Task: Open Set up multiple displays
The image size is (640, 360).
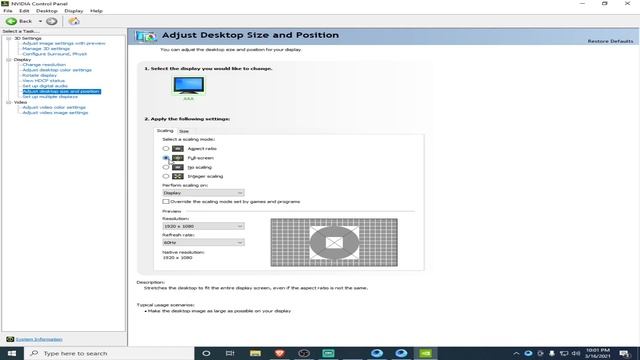Action: pyautogui.click(x=50, y=97)
